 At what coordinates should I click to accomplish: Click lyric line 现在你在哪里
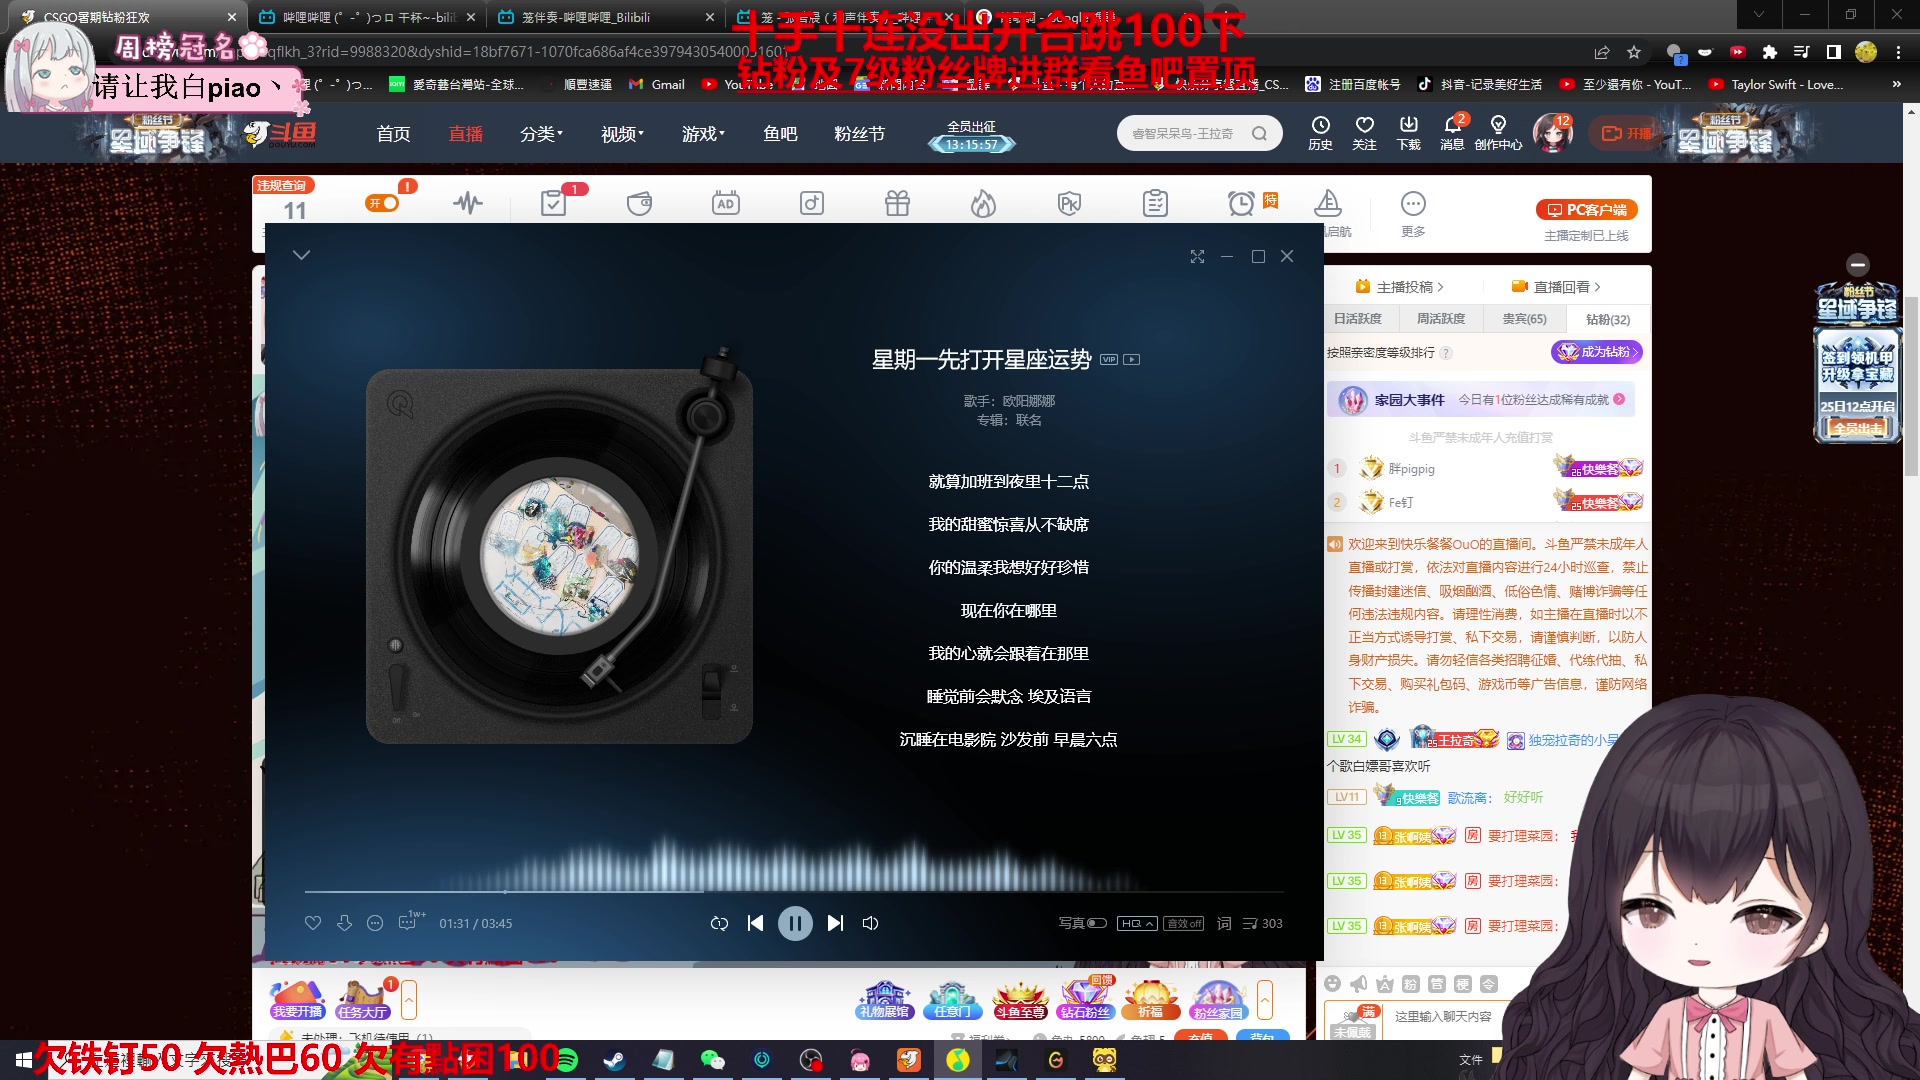coord(1008,611)
